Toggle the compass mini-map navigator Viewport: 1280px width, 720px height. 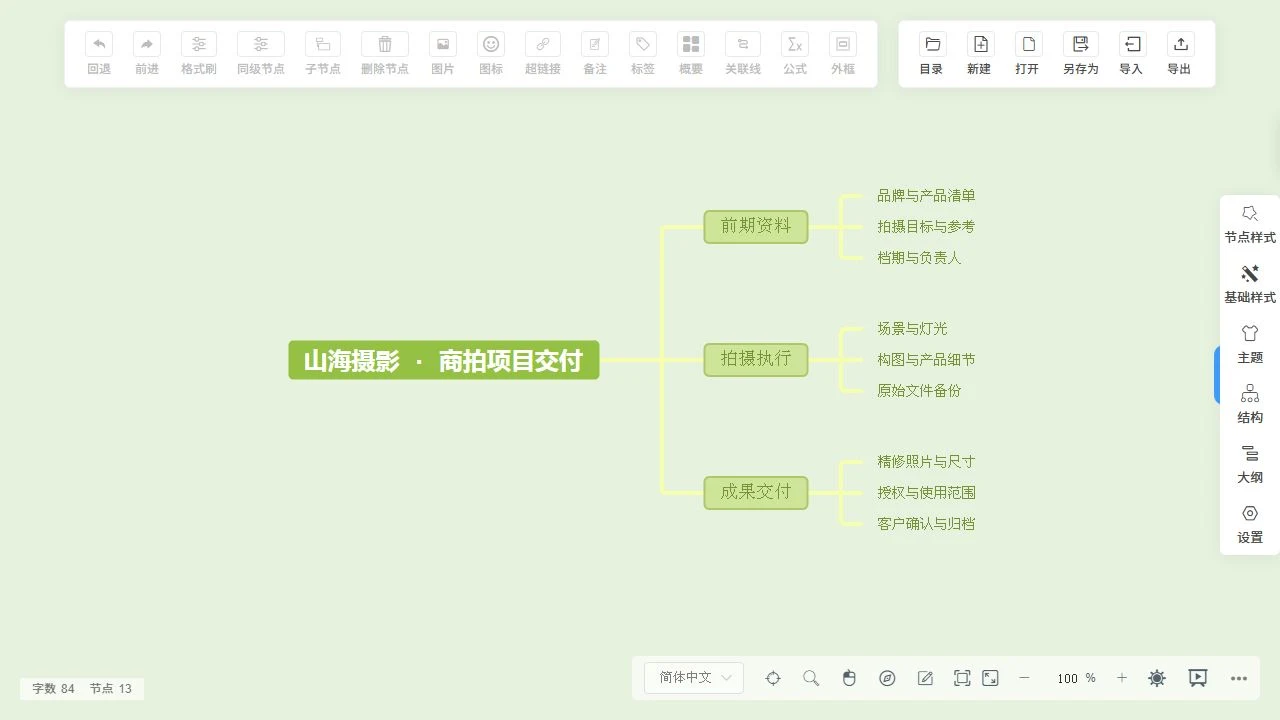(887, 678)
